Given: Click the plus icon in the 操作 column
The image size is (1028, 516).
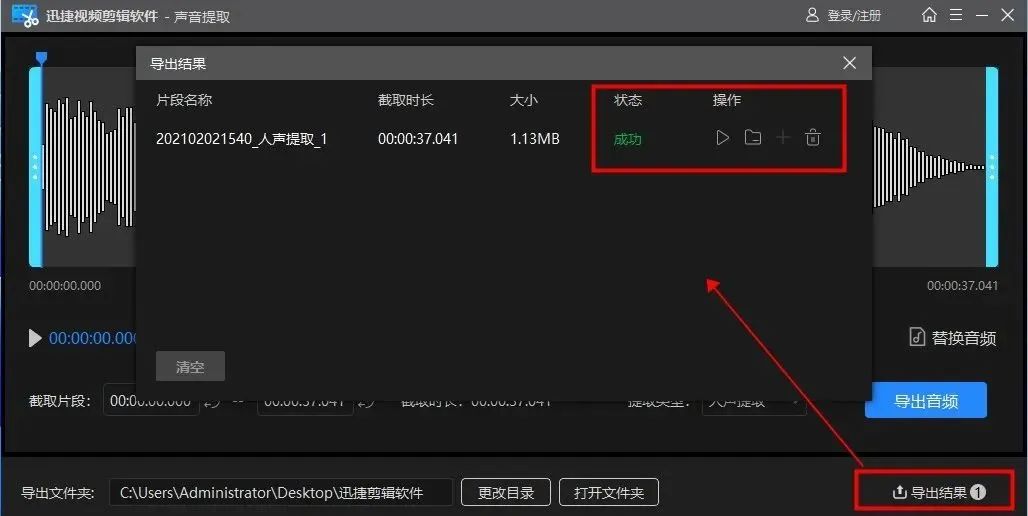Looking at the screenshot, I should pos(783,138).
